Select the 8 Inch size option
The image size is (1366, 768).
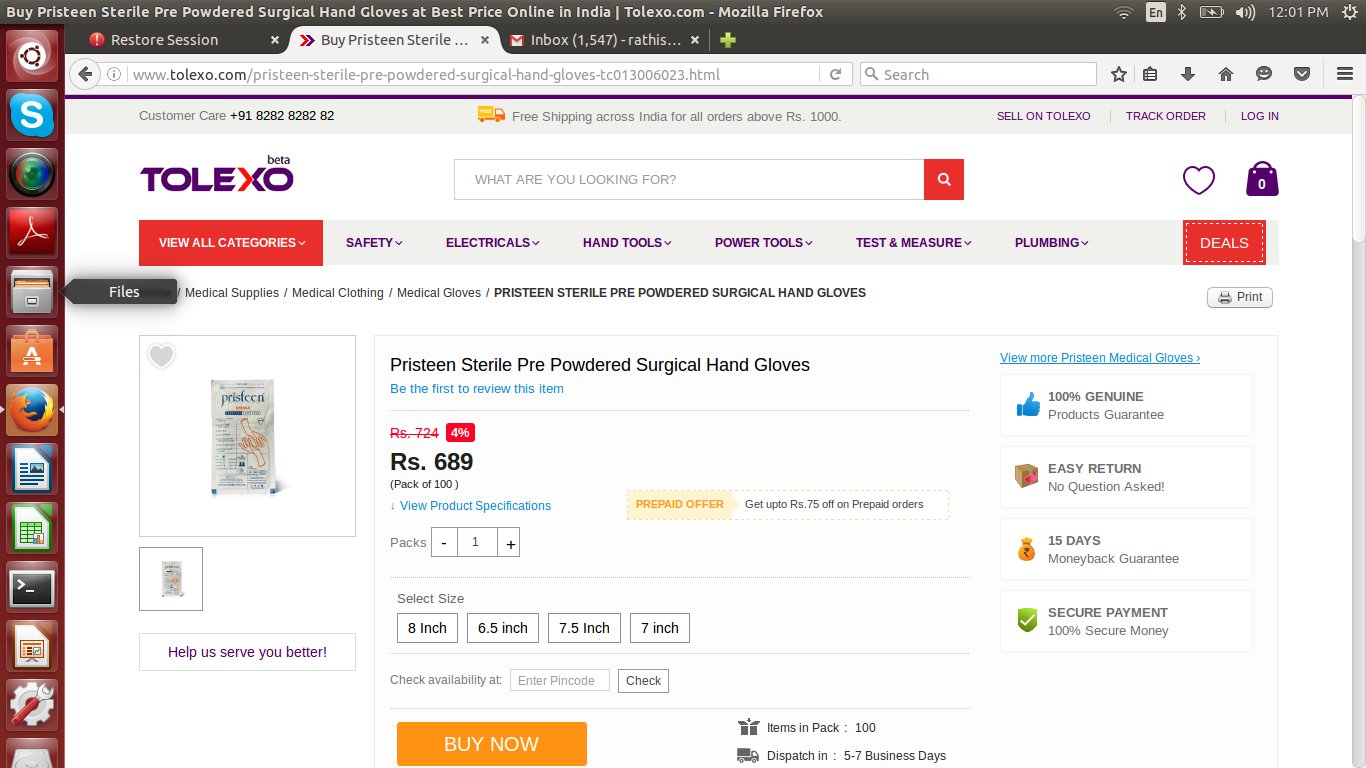(427, 628)
